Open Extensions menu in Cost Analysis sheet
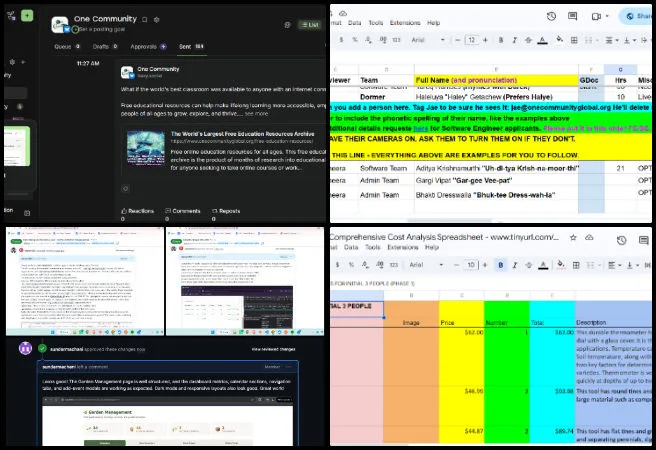Screen dimensions: 656x450 (x=402, y=247)
